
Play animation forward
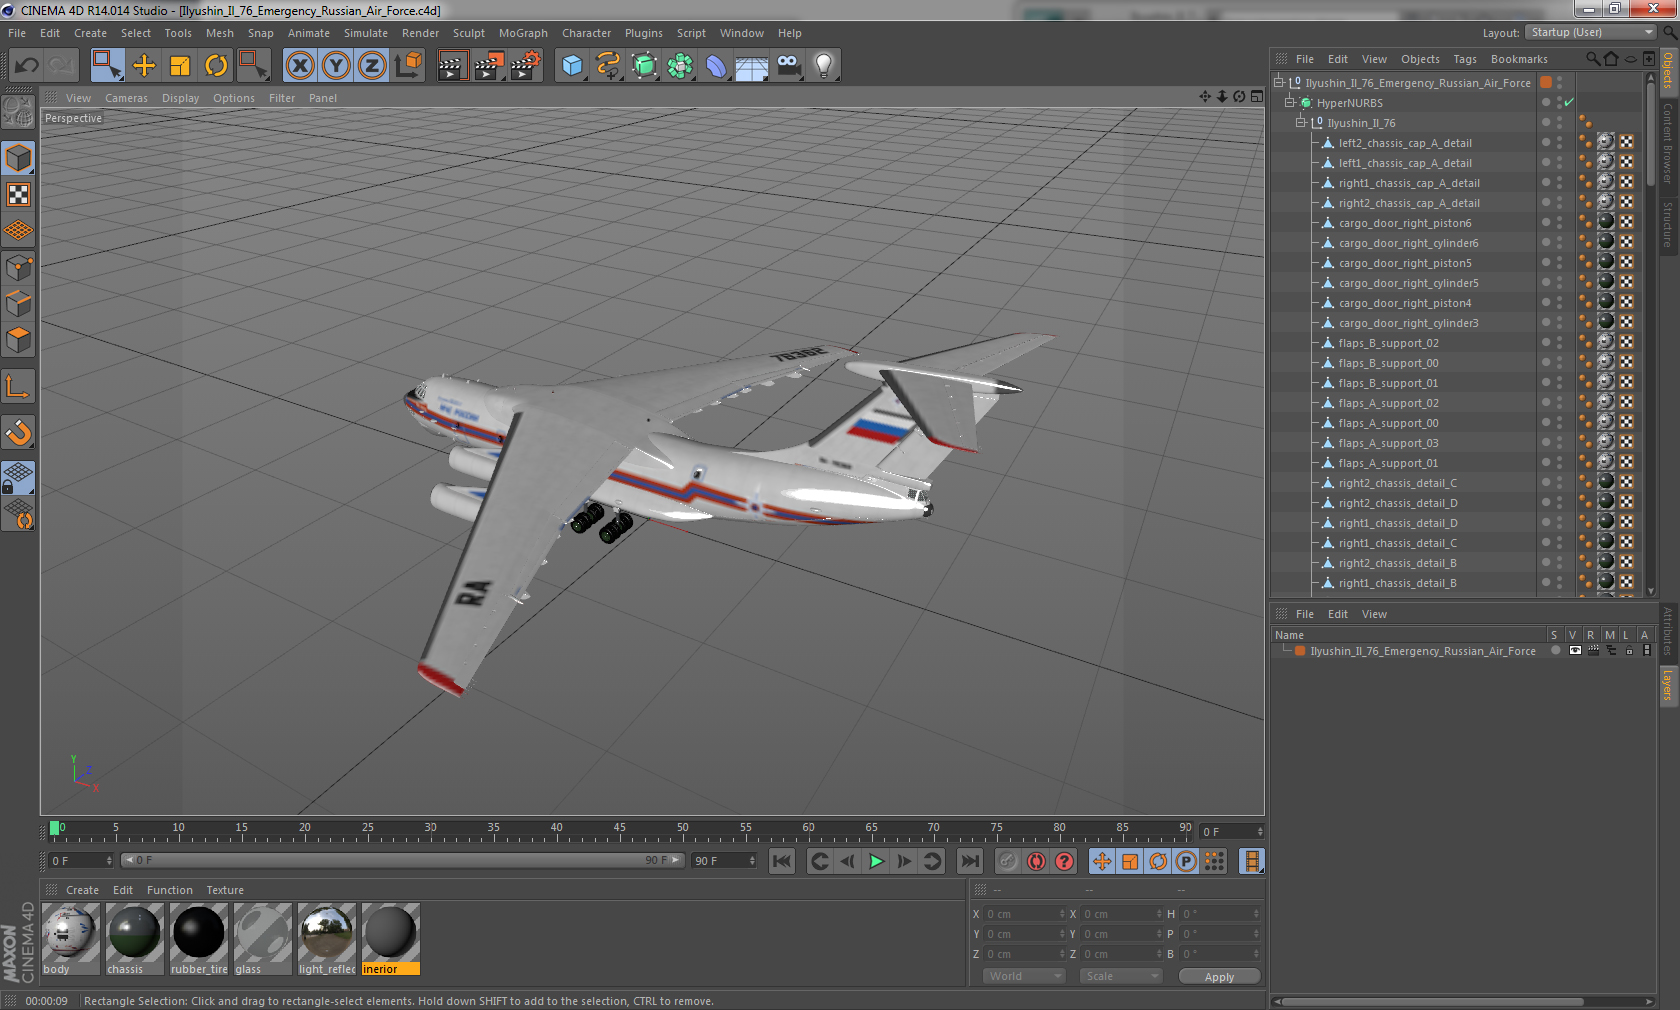pyautogui.click(x=876, y=861)
